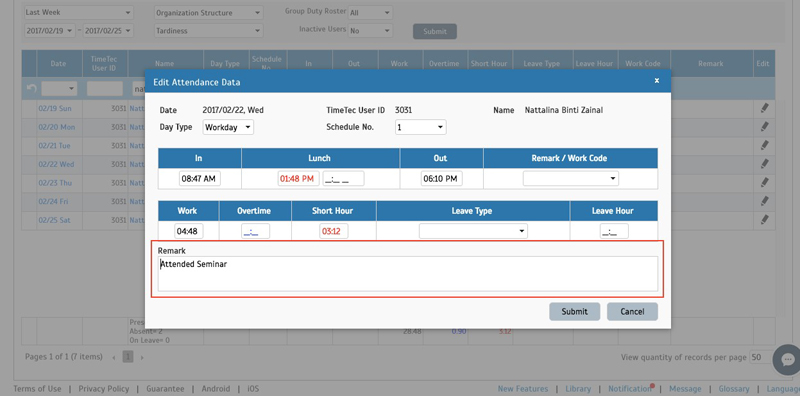Viewport: 800px width, 396px height.
Task: Click the Work Code column header
Action: click(643, 64)
